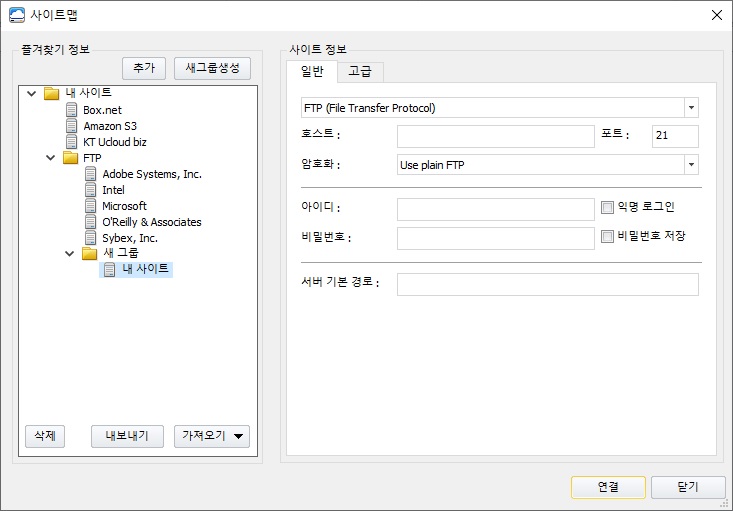Click the Amazon S3 site document icon
Image resolution: width=733 pixels, height=511 pixels.
(x=72, y=126)
